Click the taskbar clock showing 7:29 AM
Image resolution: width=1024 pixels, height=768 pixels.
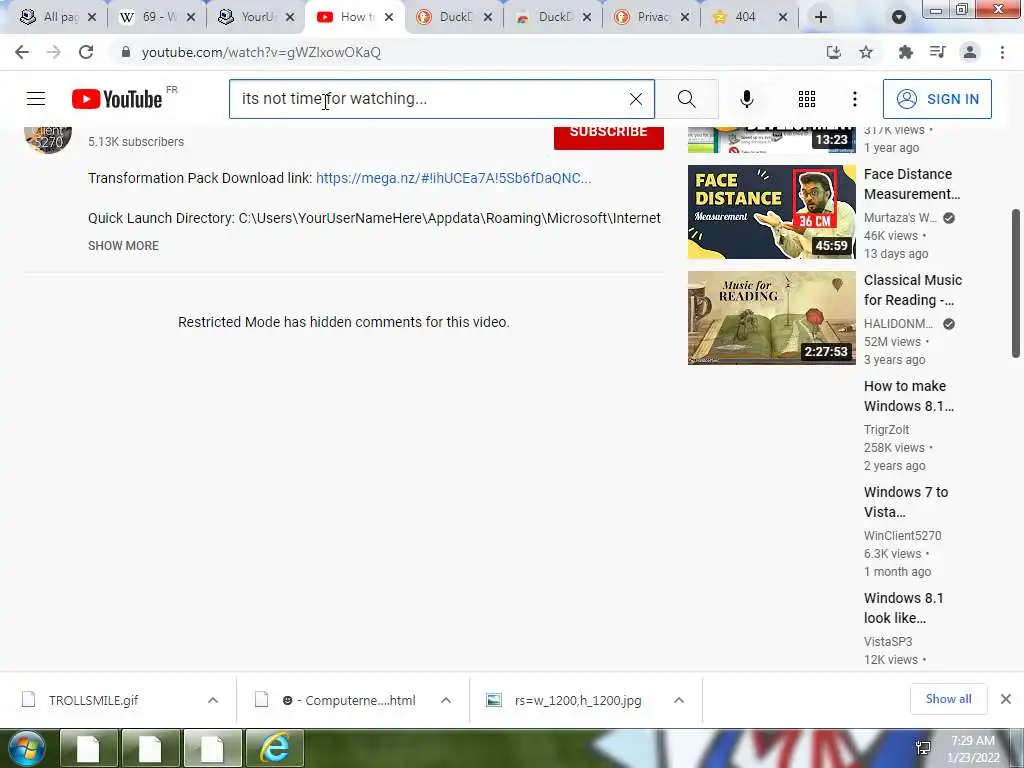click(973, 748)
